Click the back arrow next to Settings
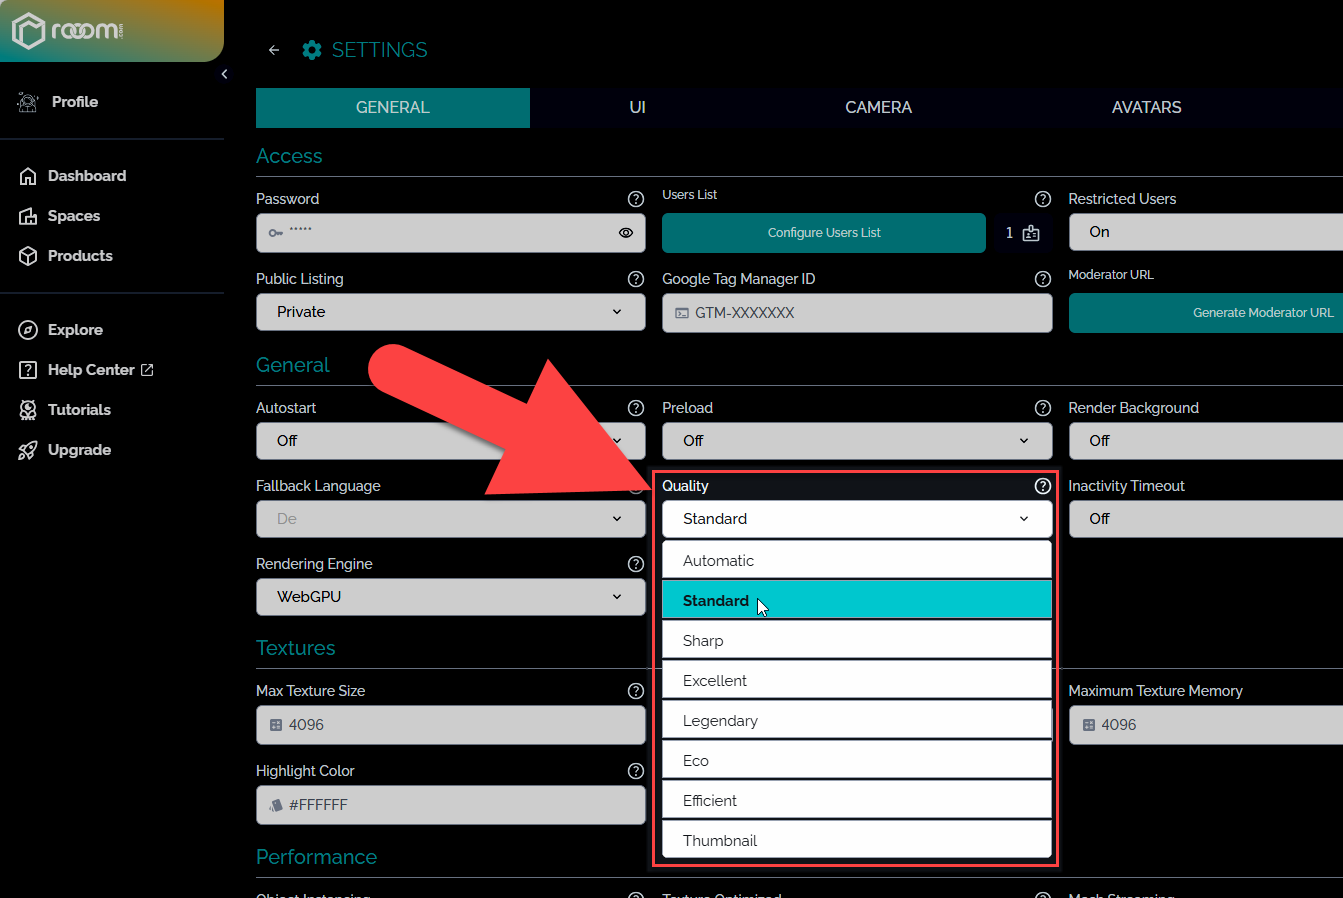The width and height of the screenshot is (1343, 898). point(274,49)
